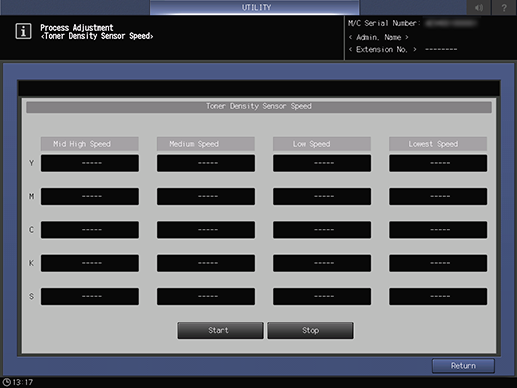517x388 pixels.
Task: Select the K value under Lowest Speed
Action: pos(438,263)
